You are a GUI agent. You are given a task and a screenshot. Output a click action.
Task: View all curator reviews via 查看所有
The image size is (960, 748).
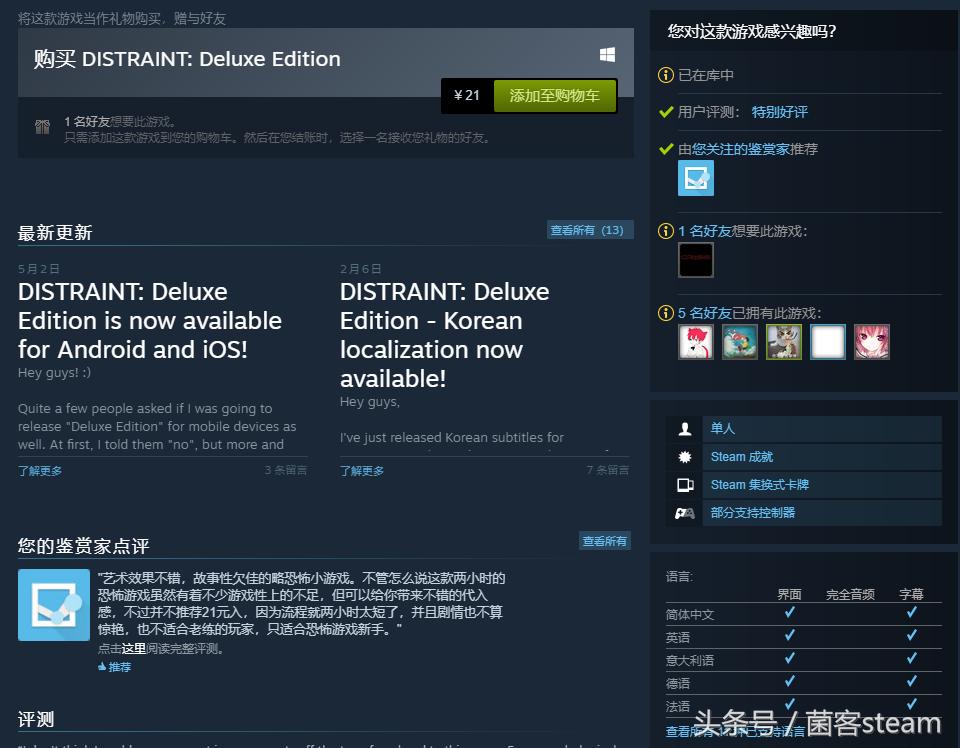(x=604, y=541)
